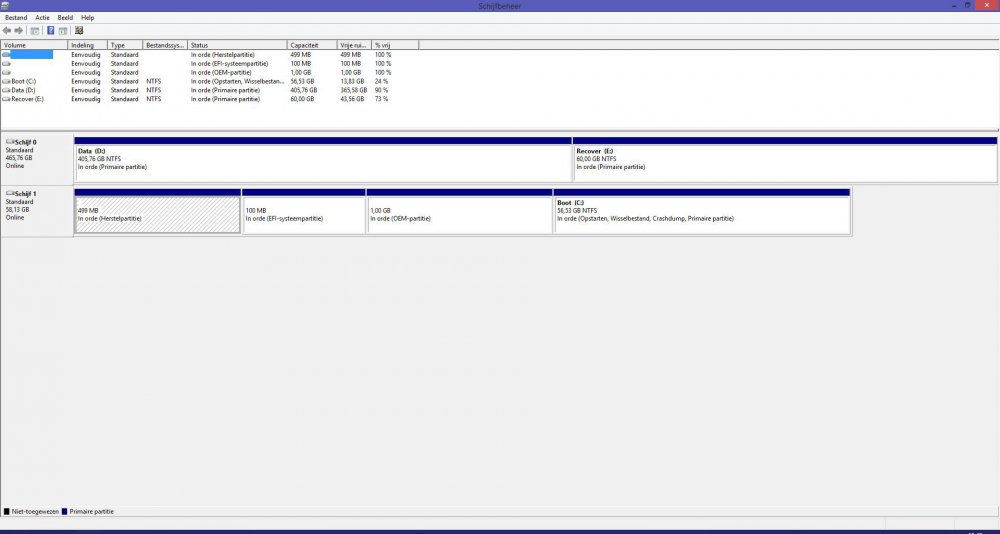Select the Data (D:) drive icon in list
Image resolution: width=1000 pixels, height=534 pixels.
click(6, 91)
